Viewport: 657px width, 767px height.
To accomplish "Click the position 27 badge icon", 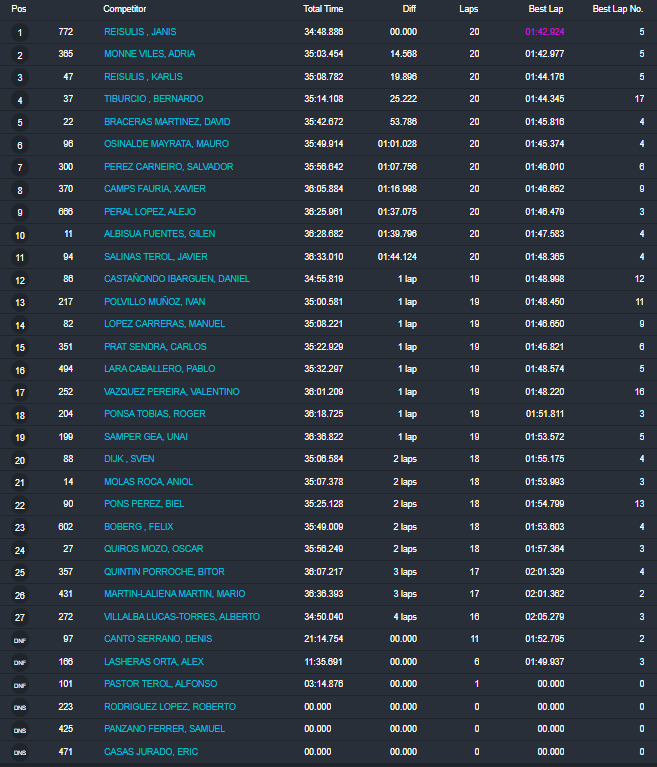I will pyautogui.click(x=20, y=617).
